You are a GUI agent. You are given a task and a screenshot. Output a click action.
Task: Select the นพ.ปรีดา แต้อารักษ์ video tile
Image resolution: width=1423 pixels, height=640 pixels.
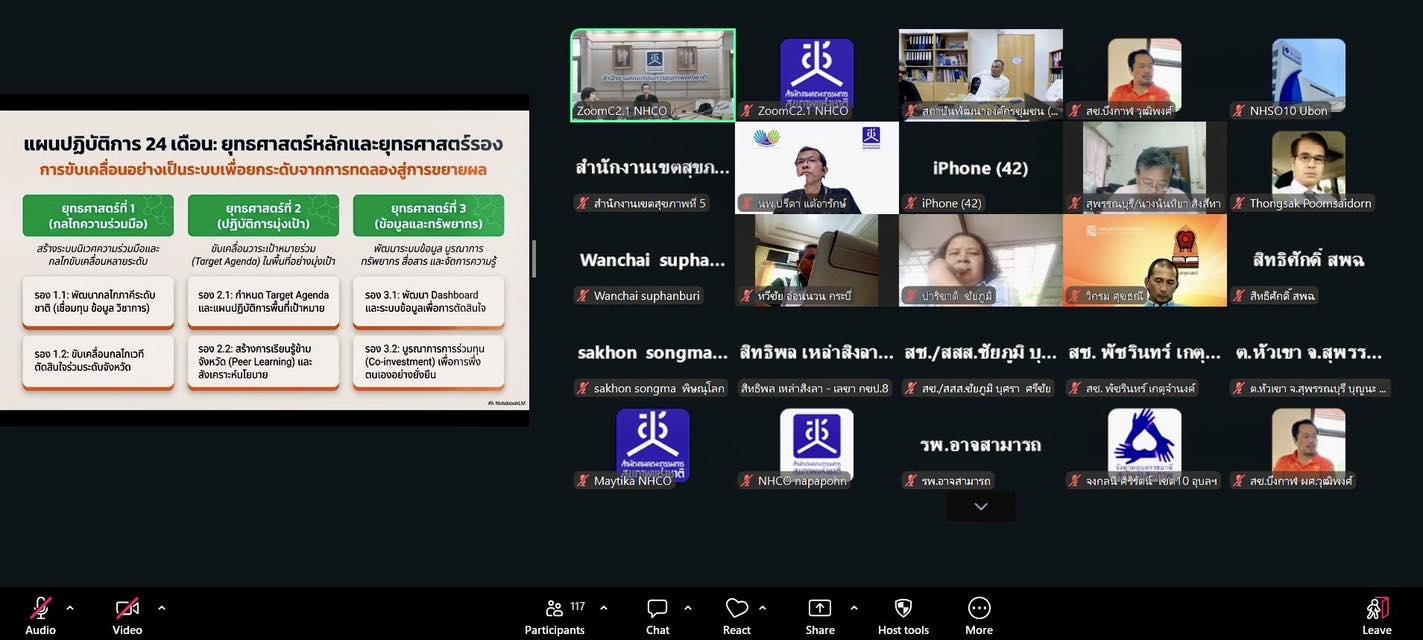pyautogui.click(x=817, y=168)
